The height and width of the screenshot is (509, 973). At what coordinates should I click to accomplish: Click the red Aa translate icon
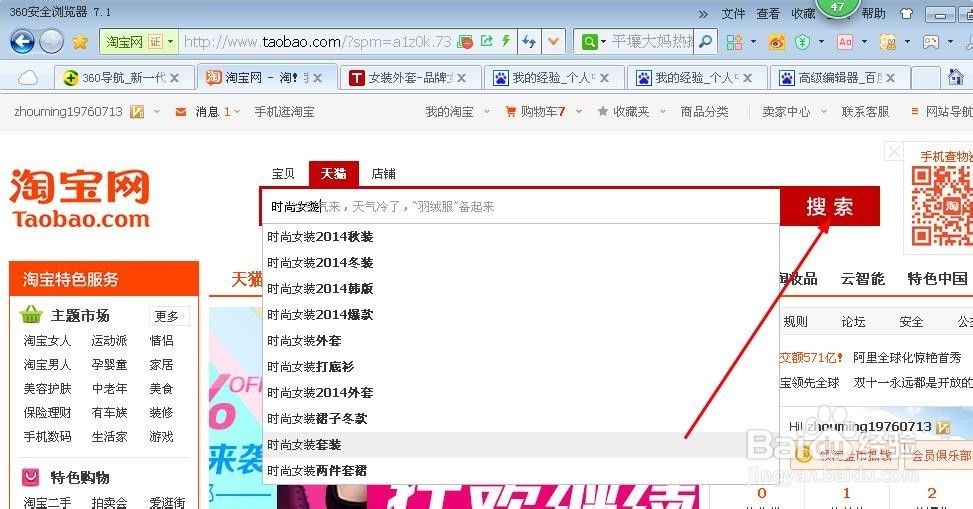[845, 42]
